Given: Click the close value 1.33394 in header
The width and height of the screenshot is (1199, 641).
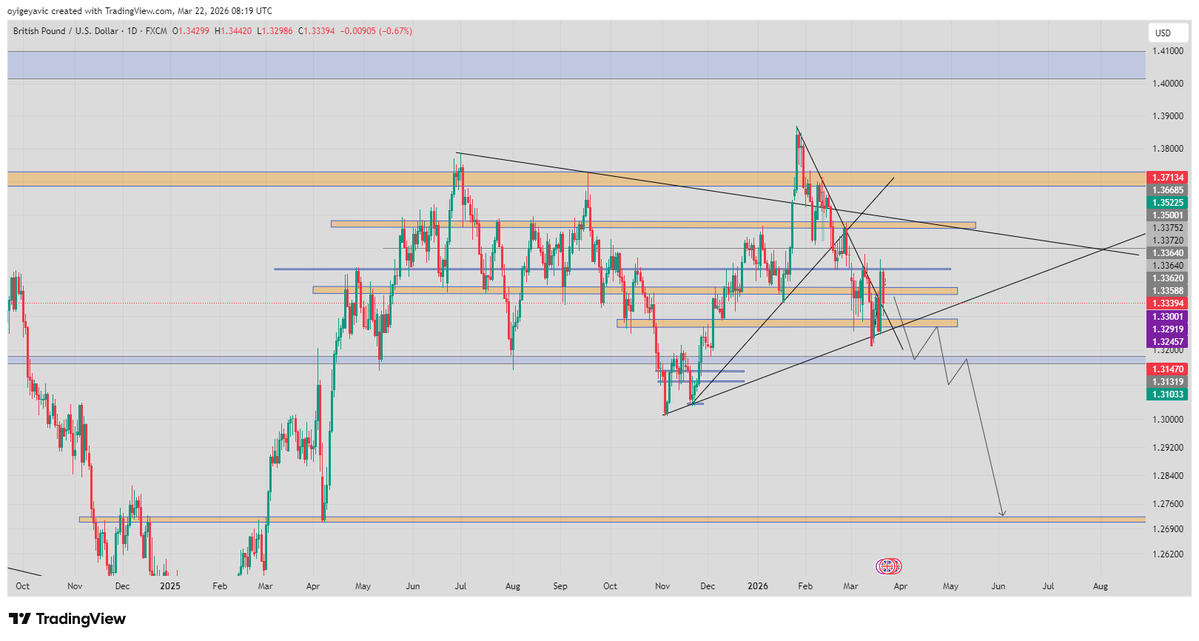Looking at the screenshot, I should 317,31.
